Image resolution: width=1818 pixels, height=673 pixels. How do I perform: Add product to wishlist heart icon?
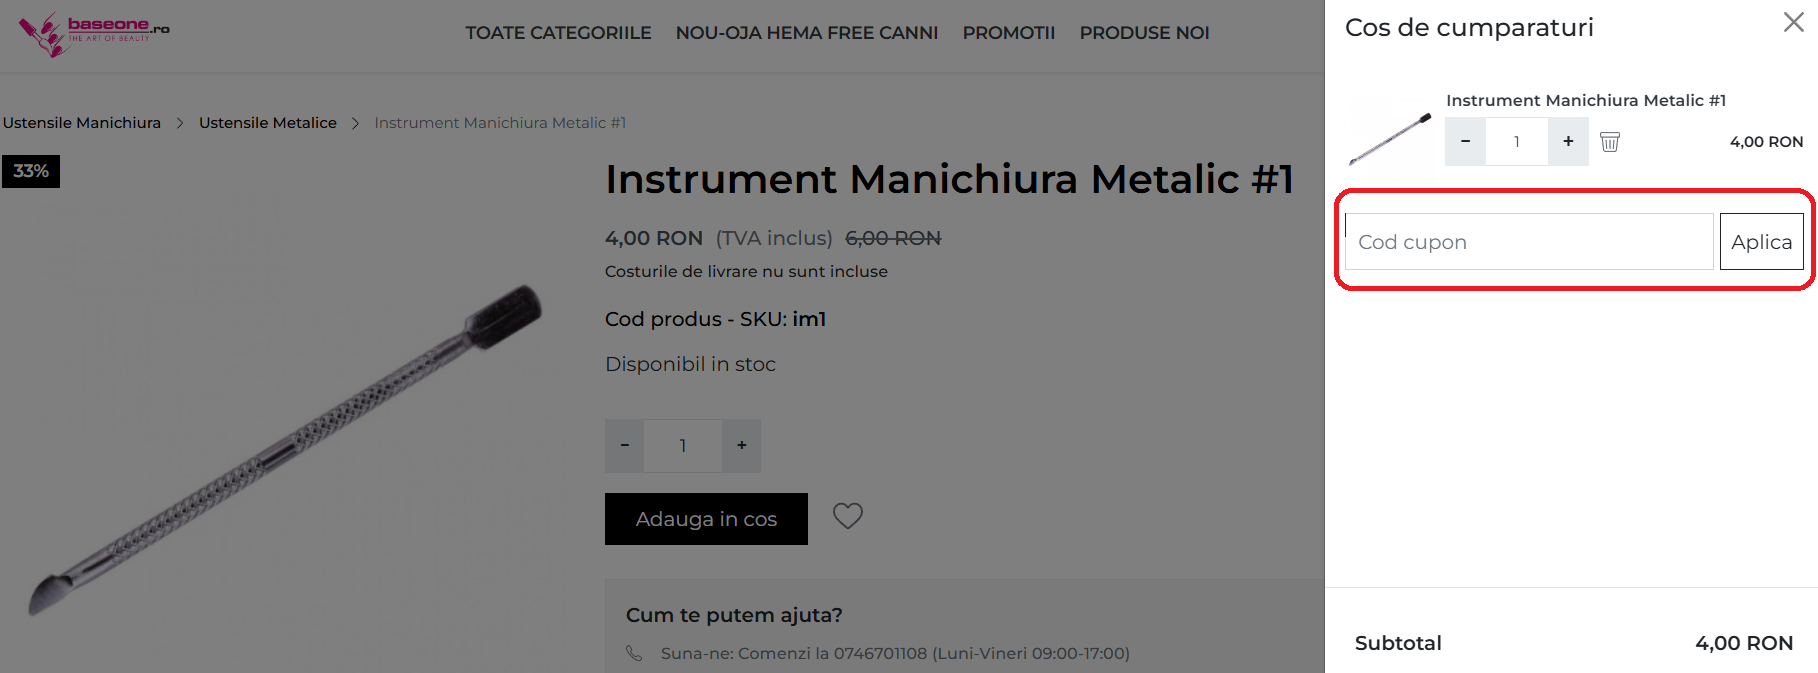coord(848,516)
